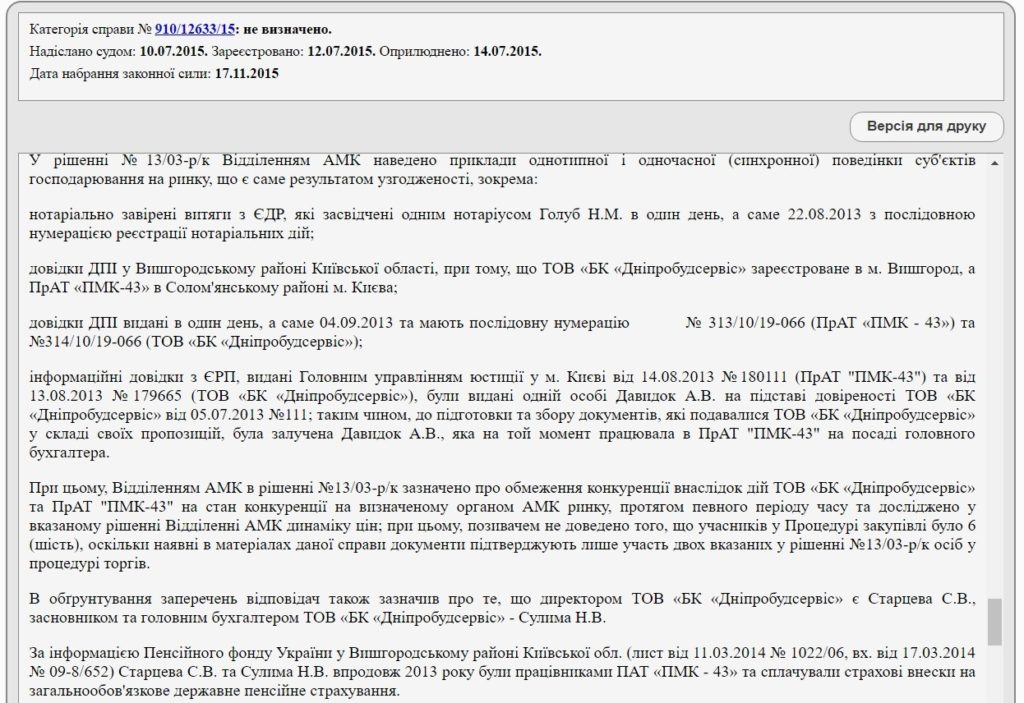
Task: Click the 'Категорія справи №' label
Action: tap(91, 30)
